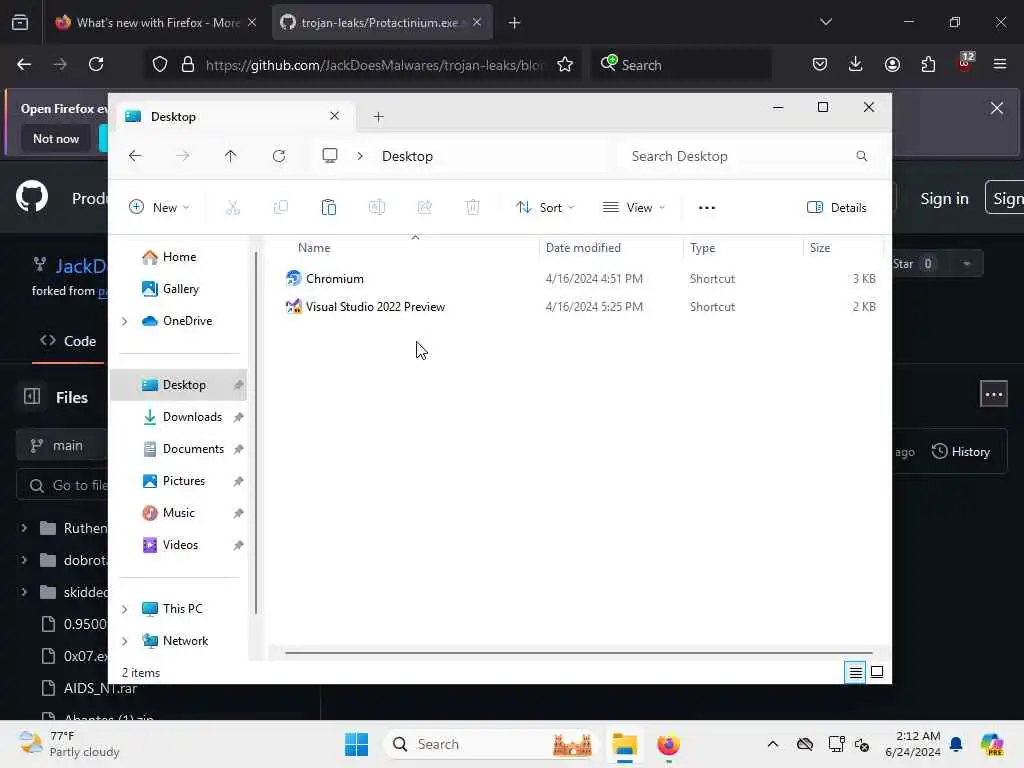
Task: Sort by the Date modified column header
Action: click(583, 248)
